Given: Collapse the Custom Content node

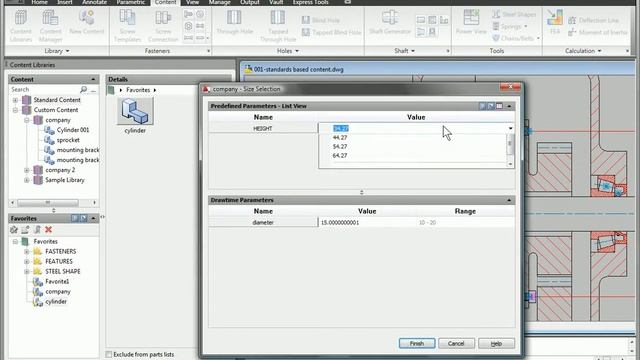Looking at the screenshot, I should point(15,110).
